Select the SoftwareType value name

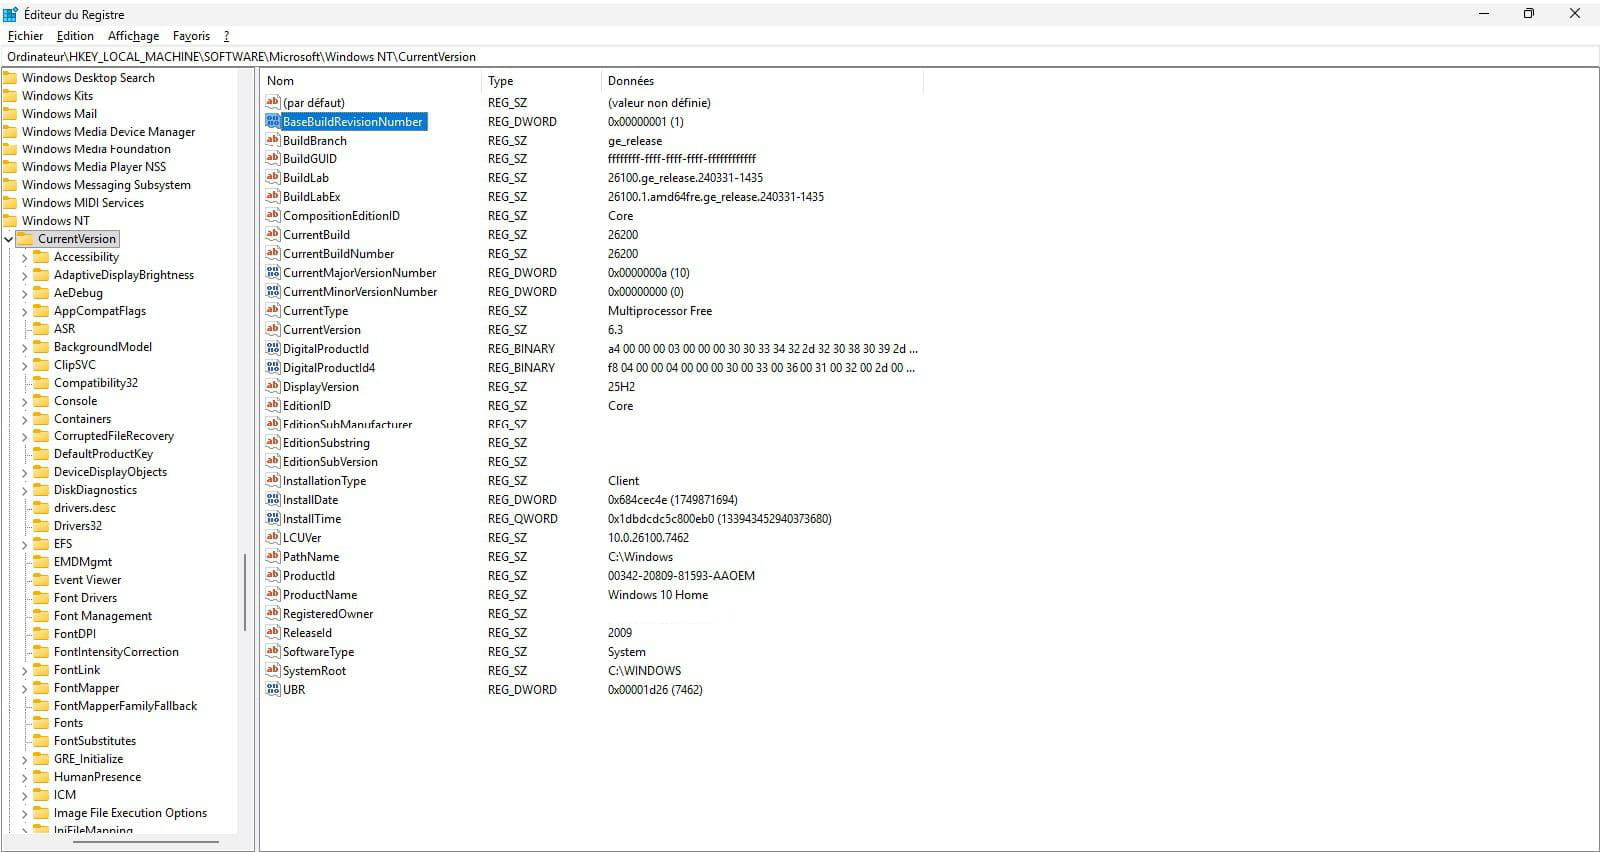coord(318,652)
